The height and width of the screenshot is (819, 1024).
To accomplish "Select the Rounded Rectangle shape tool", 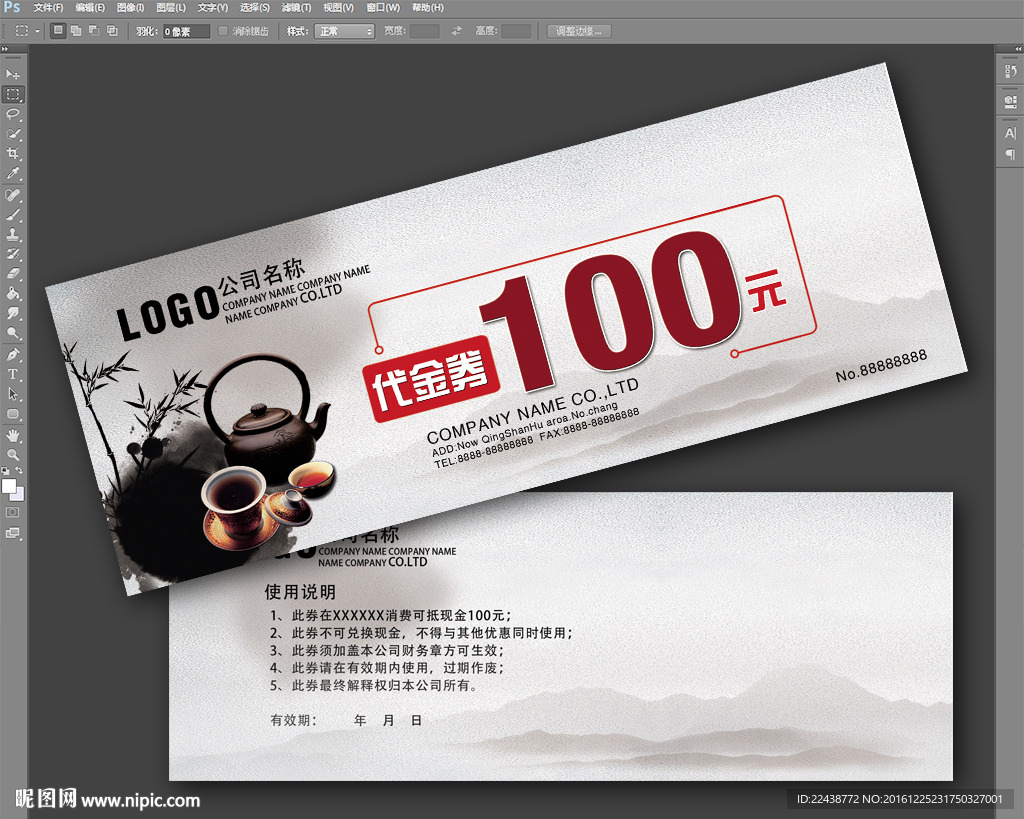I will click(12, 414).
